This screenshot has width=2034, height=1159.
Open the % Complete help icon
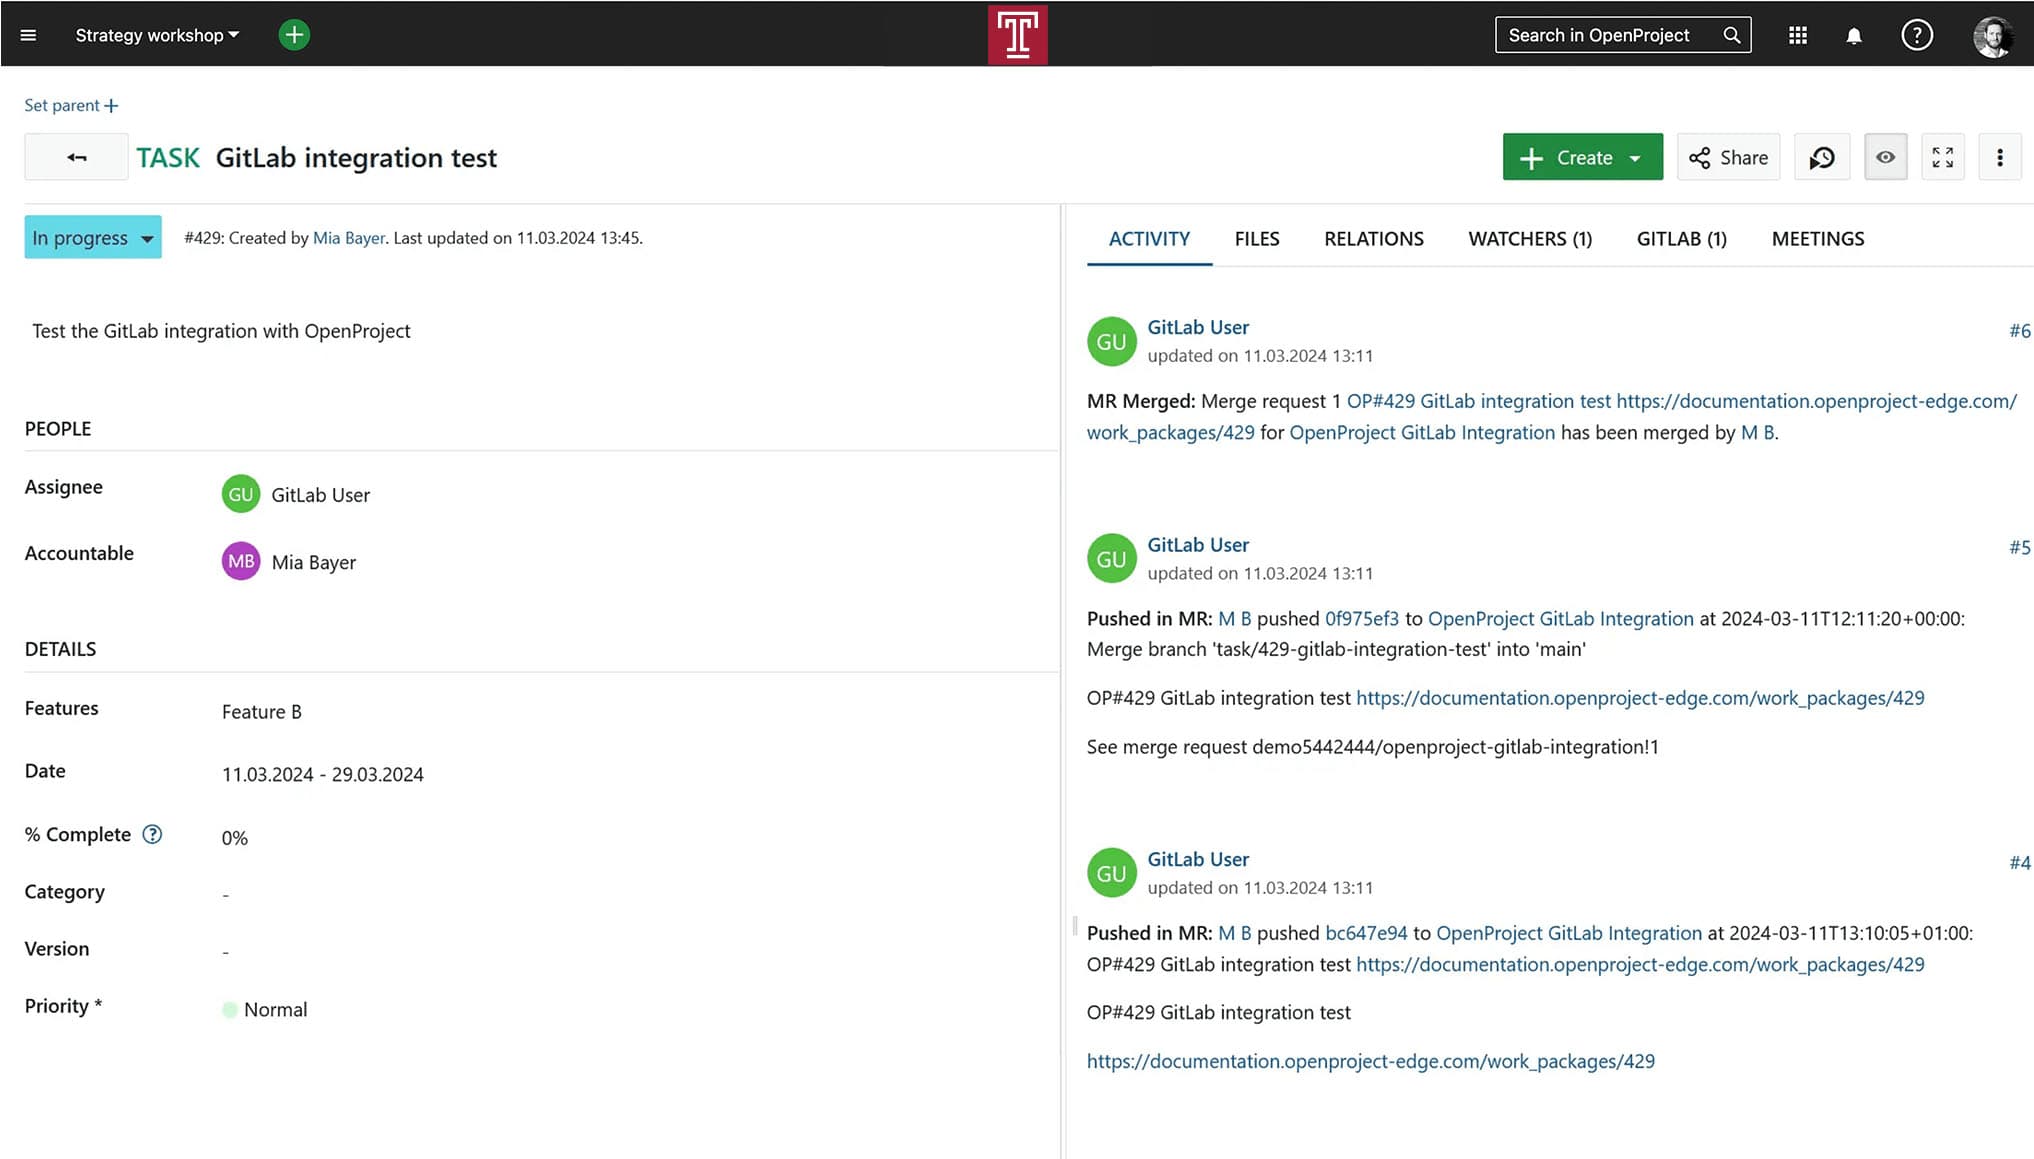coord(152,834)
